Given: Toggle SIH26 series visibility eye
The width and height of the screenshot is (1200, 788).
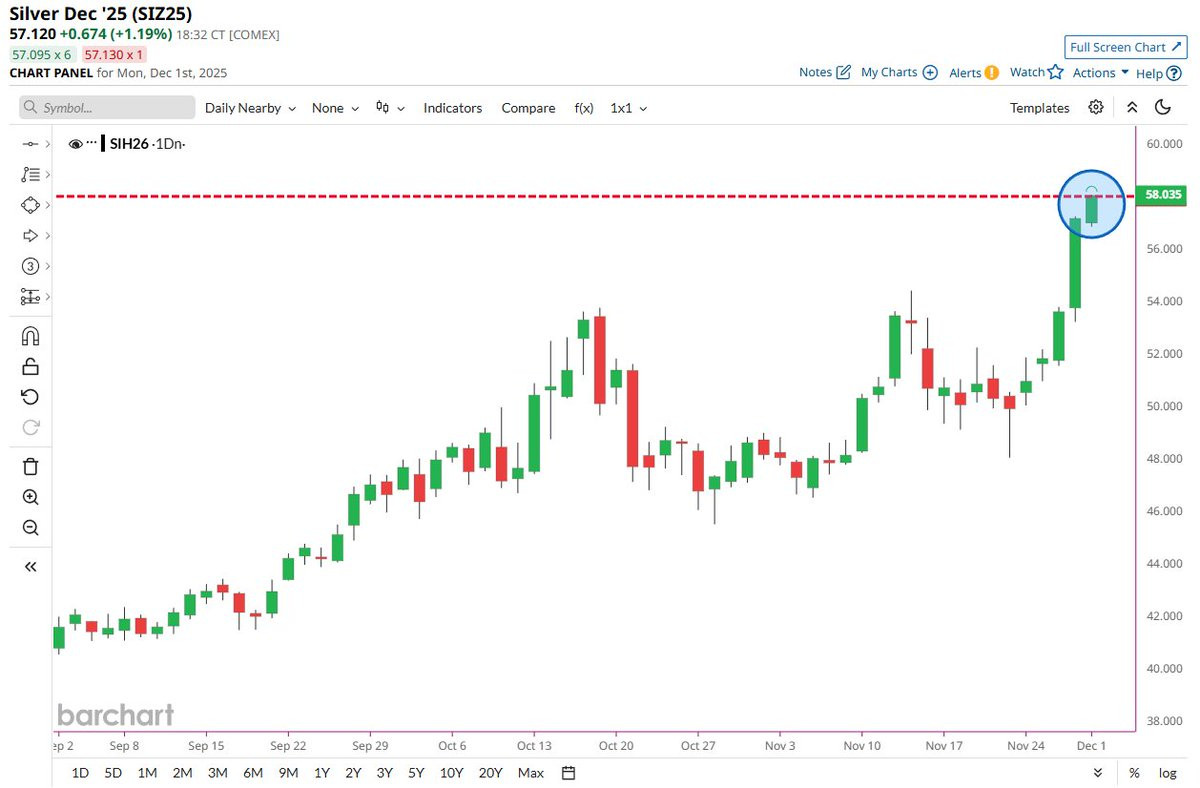Looking at the screenshot, I should (x=75, y=144).
